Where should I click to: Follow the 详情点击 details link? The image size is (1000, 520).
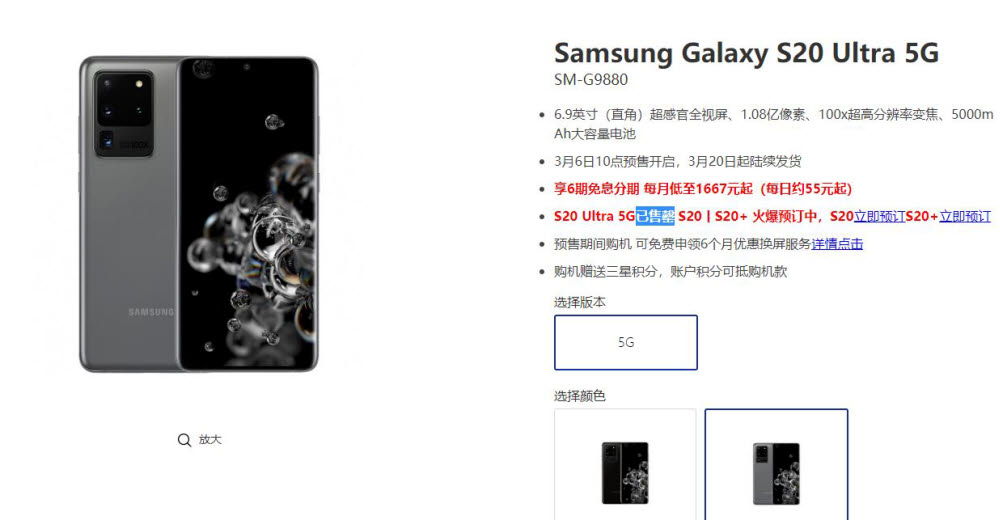coord(837,244)
